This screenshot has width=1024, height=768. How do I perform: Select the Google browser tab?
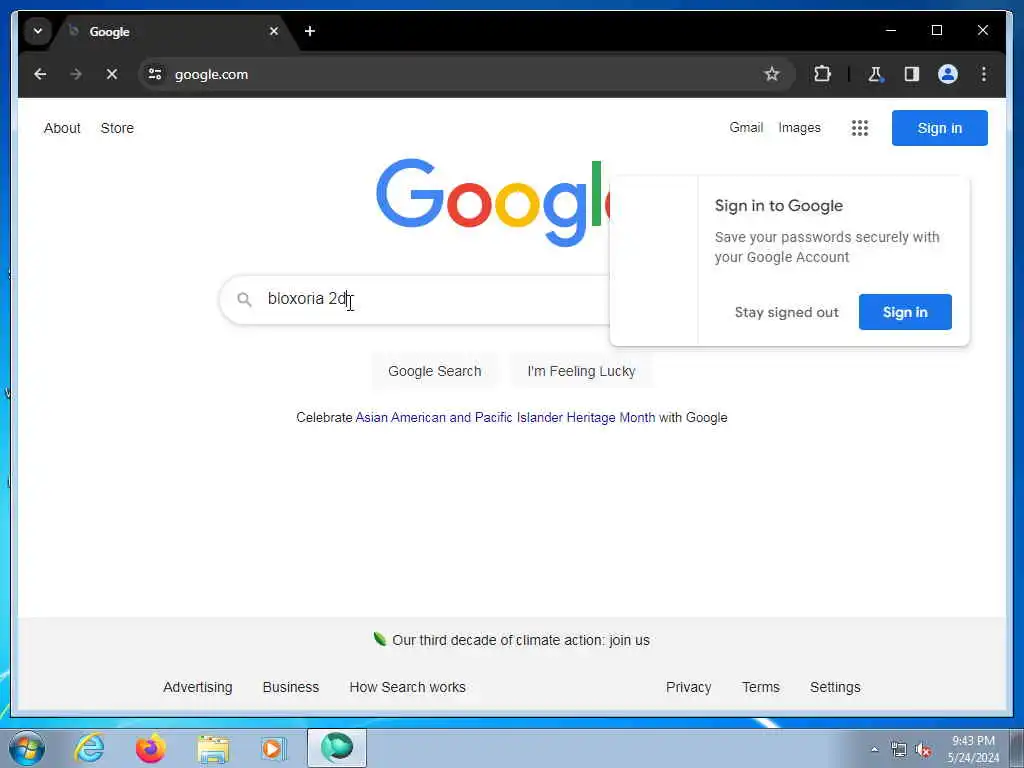point(173,31)
